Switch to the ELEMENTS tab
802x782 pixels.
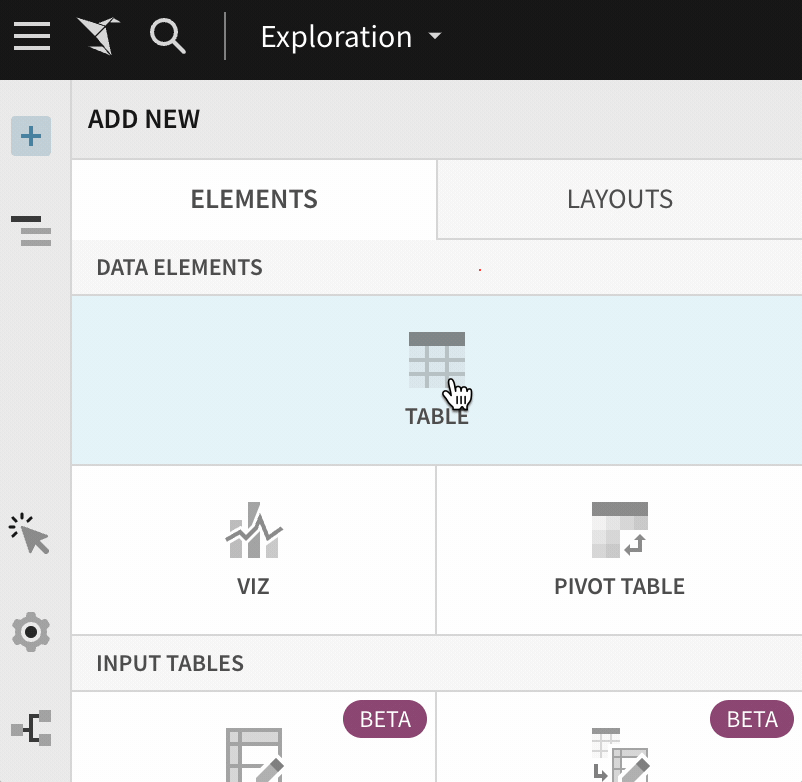tap(253, 199)
